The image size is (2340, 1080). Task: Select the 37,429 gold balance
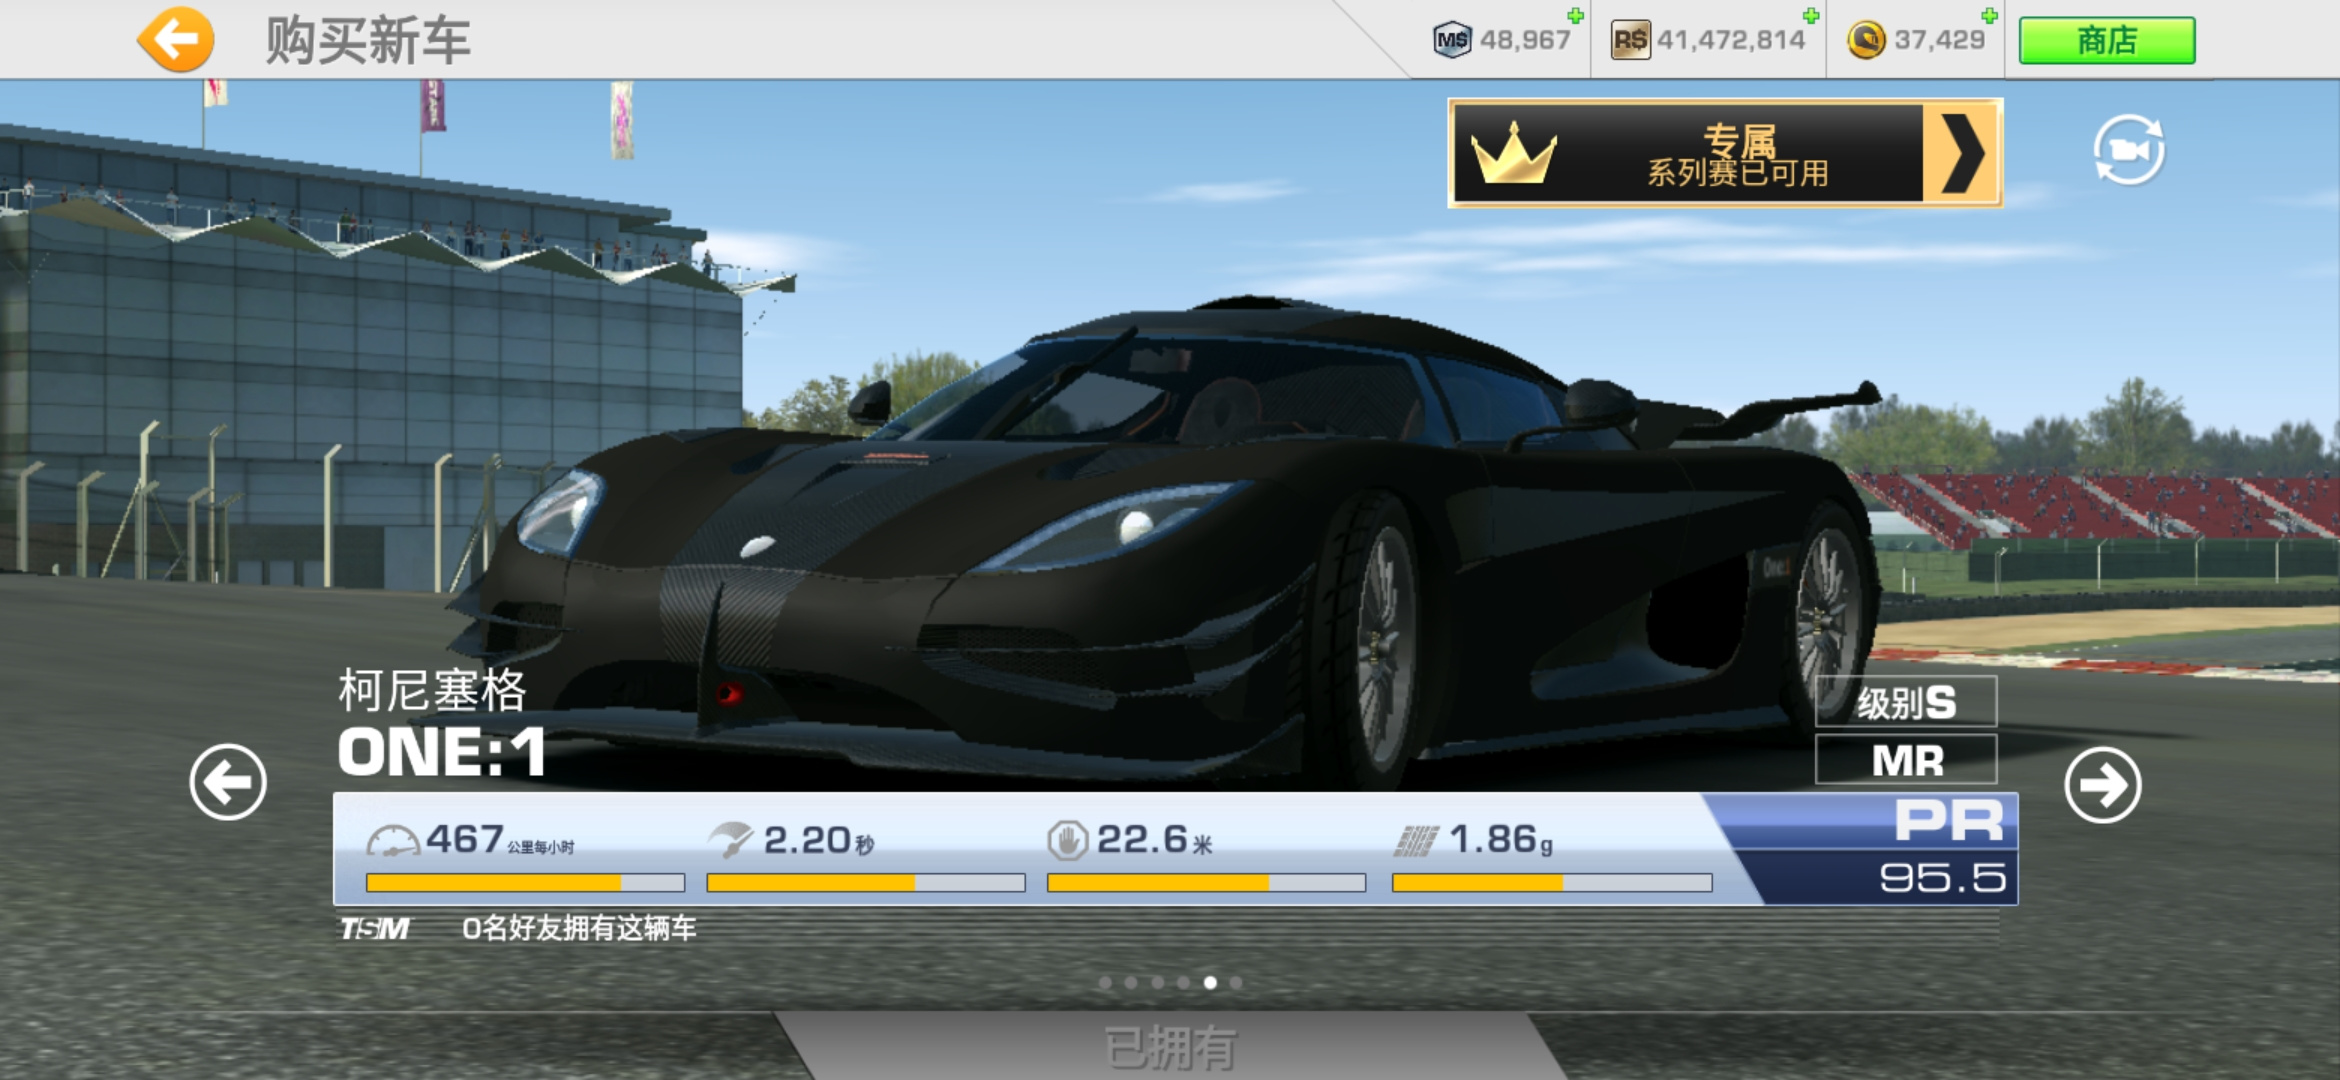coord(1939,40)
